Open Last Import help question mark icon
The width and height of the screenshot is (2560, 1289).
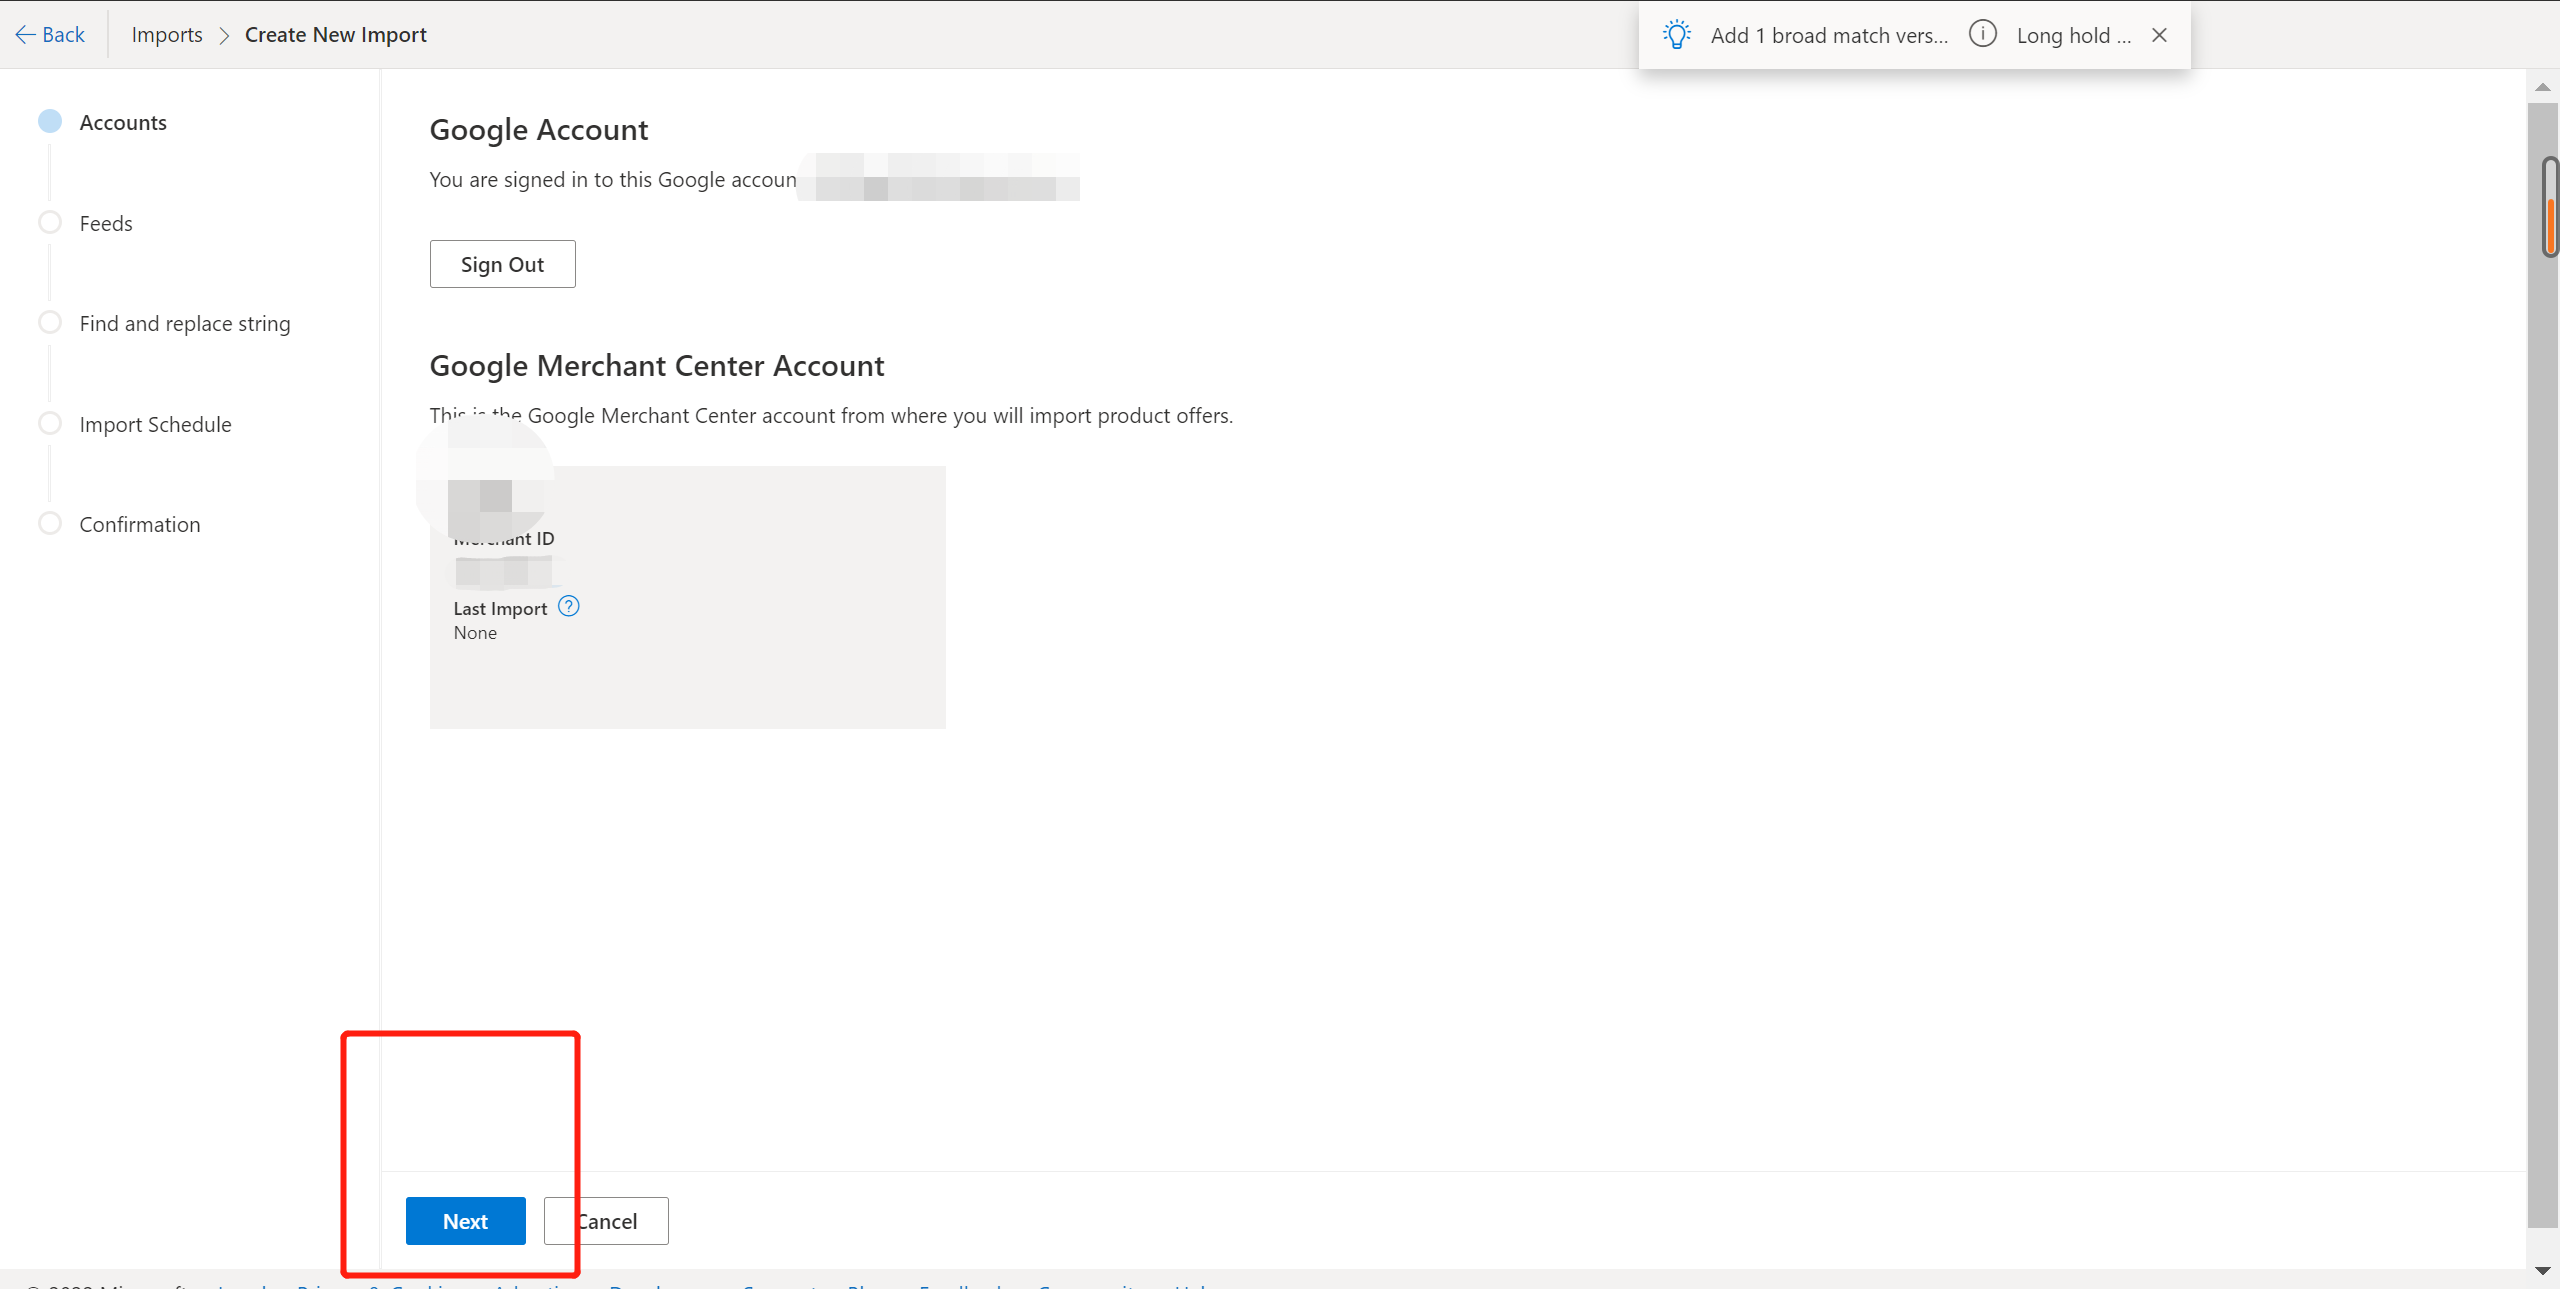point(569,606)
